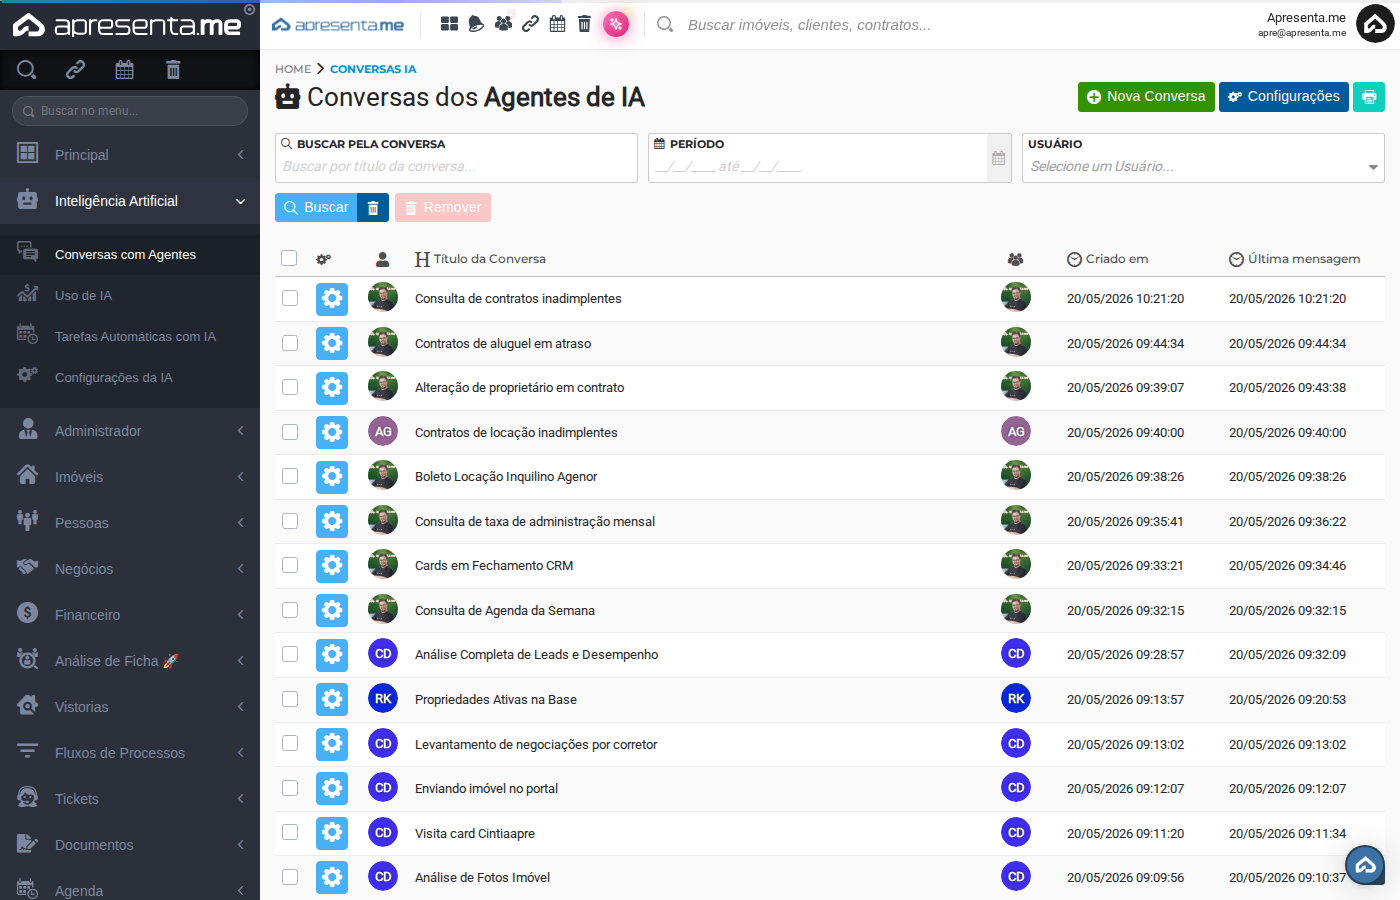The width and height of the screenshot is (1400, 900).
Task: Click the calendar picker icon in Período field
Action: point(999,158)
